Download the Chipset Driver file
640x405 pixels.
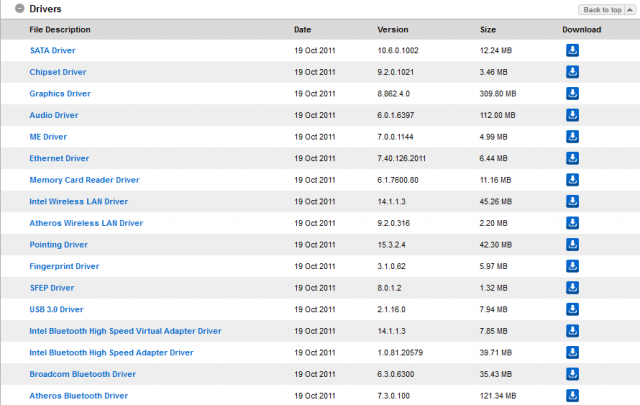tap(572, 72)
